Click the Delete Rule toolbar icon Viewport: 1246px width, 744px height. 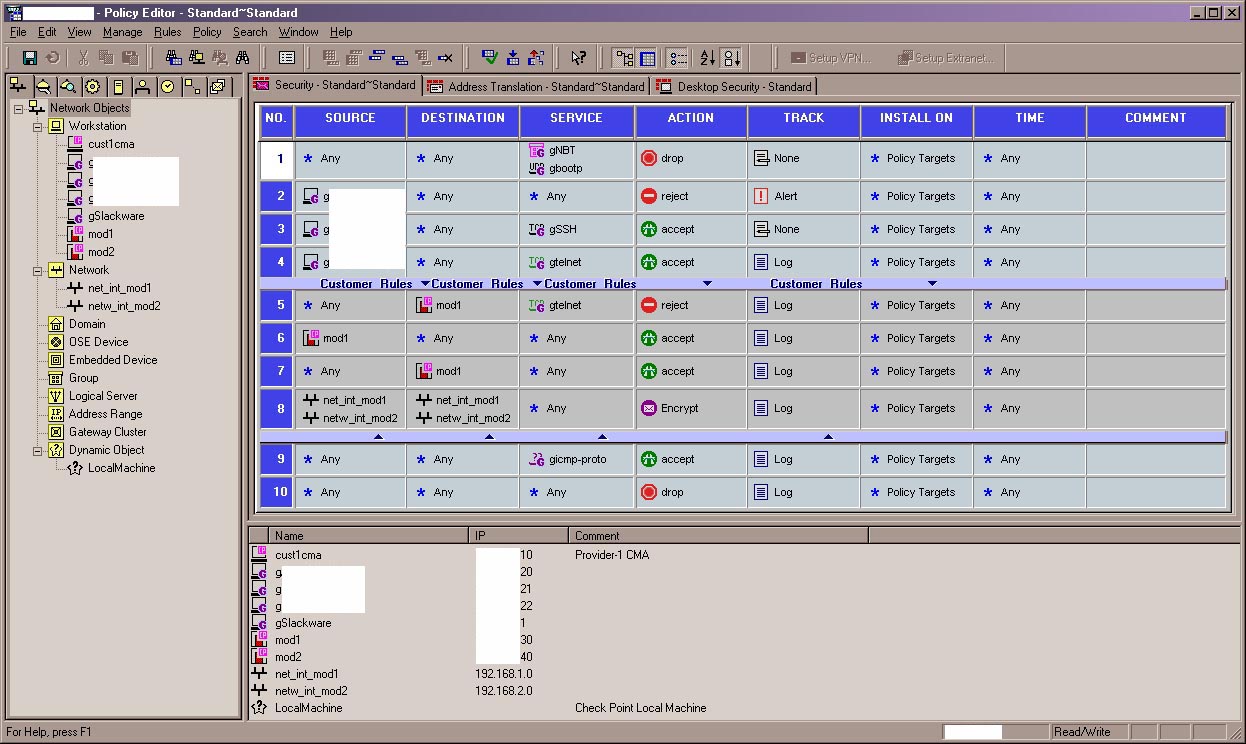click(445, 58)
